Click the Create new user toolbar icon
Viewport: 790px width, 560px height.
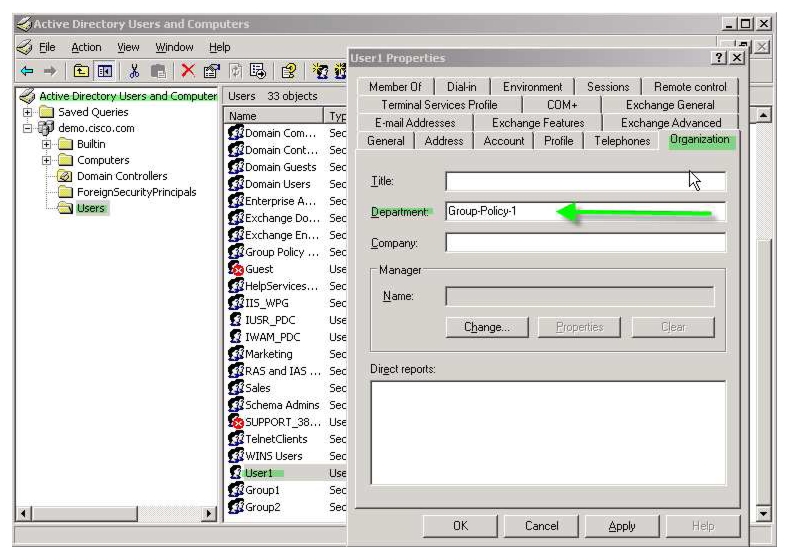point(320,71)
